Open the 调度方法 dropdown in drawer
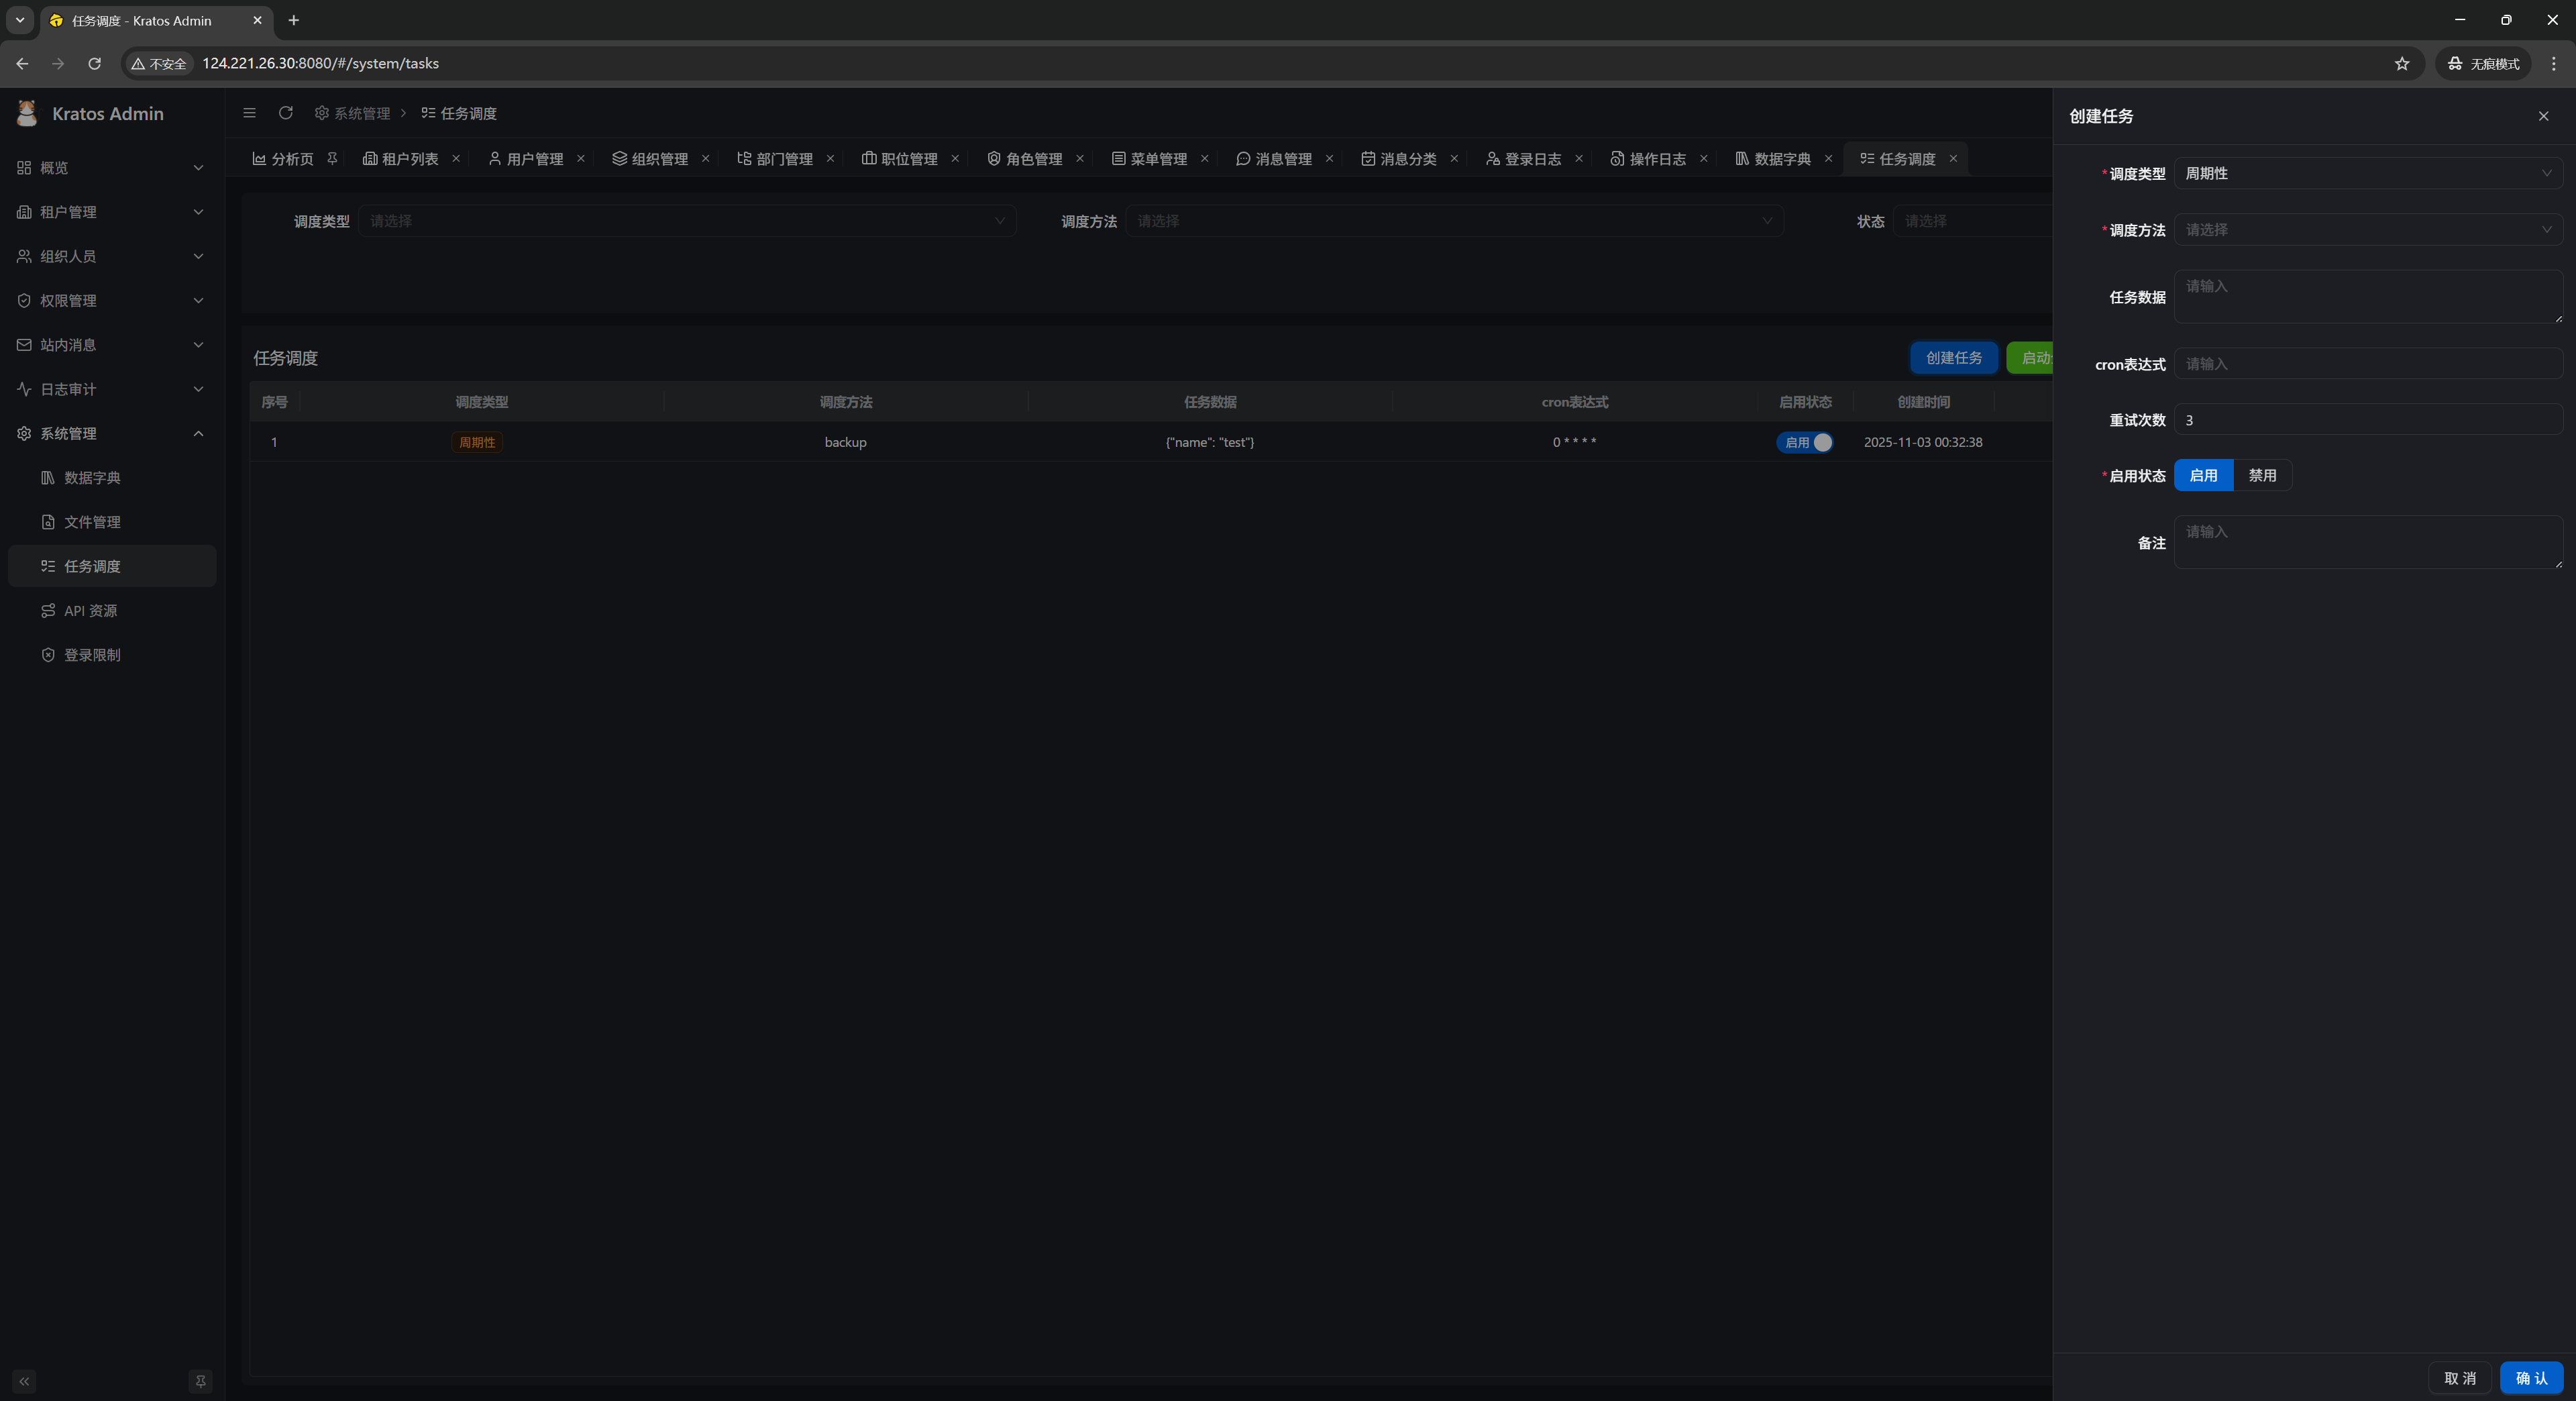Viewport: 2576px width, 1401px height. [2367, 229]
